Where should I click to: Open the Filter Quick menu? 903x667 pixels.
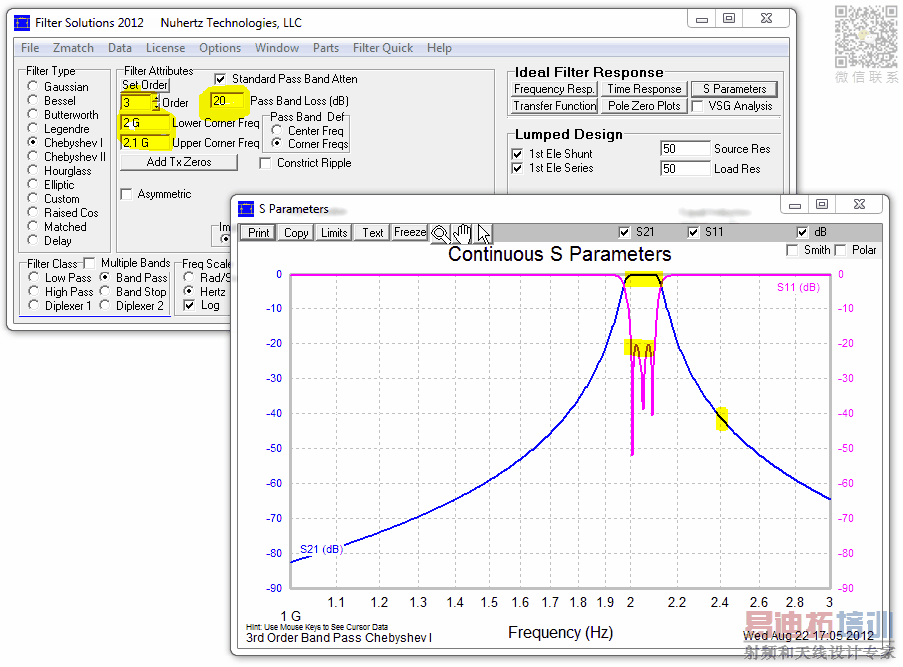tap(383, 48)
